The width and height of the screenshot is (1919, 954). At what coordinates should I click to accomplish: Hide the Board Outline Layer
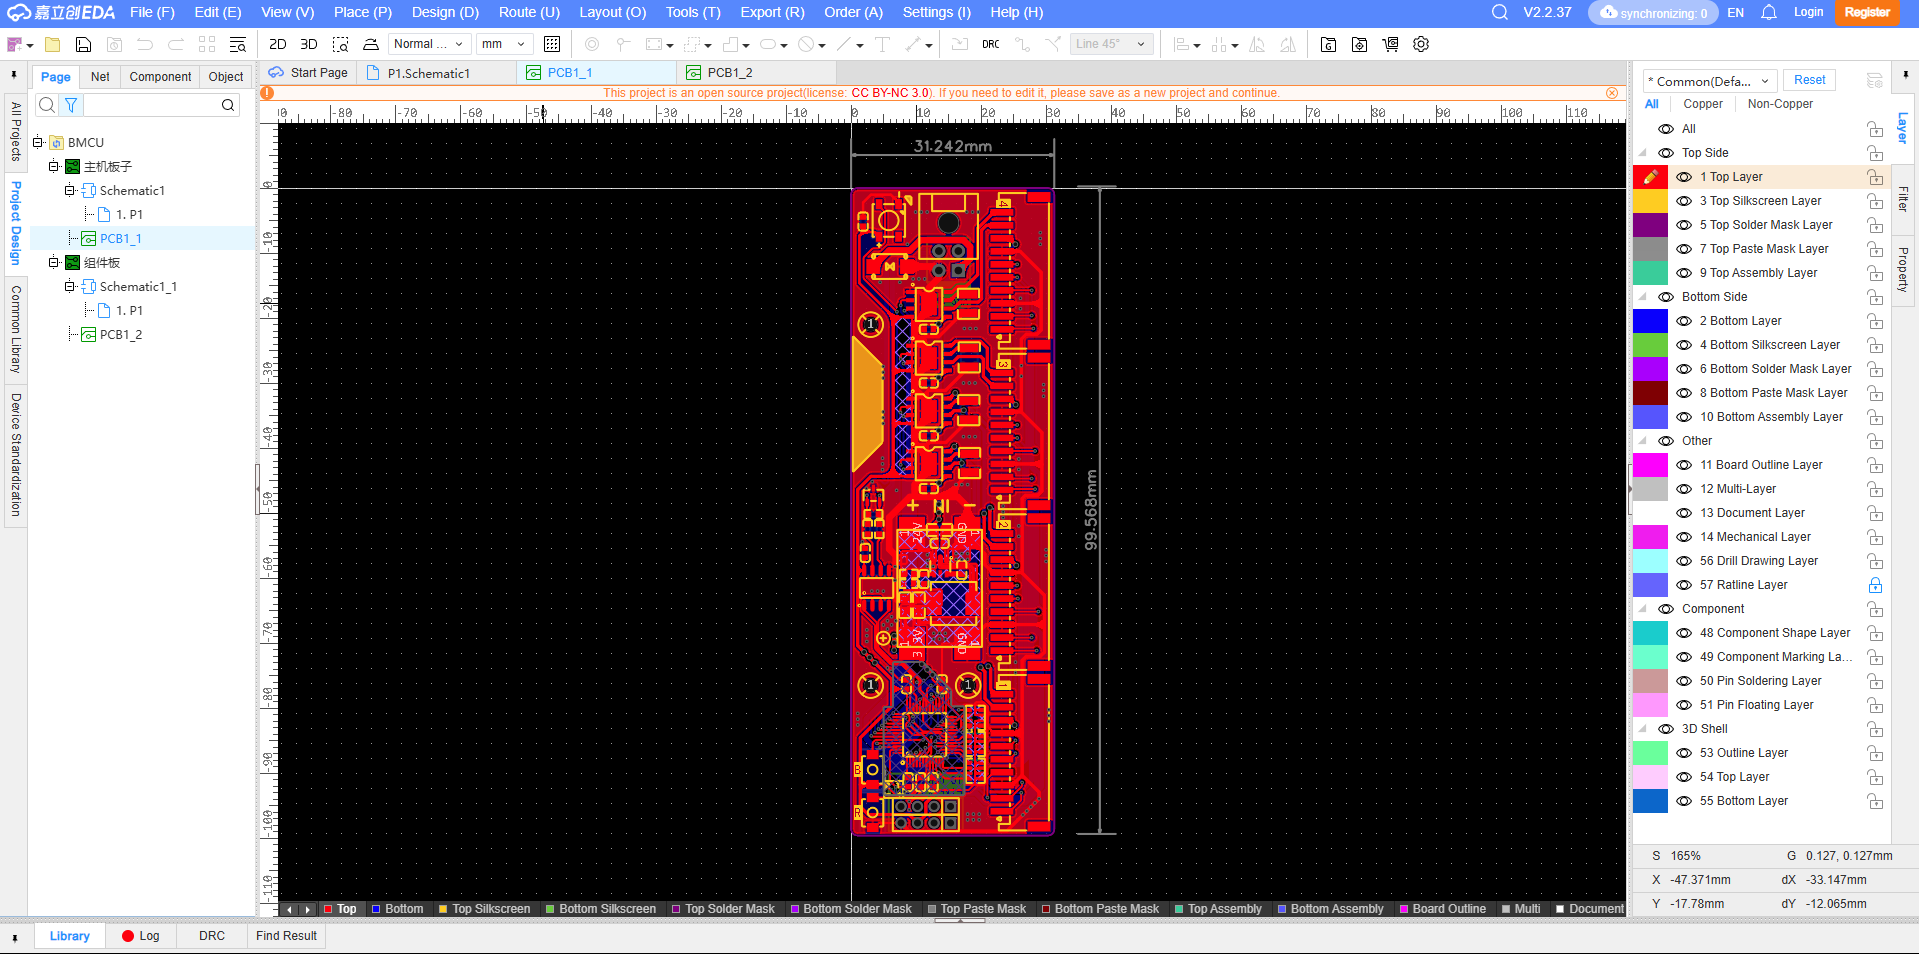click(1684, 465)
